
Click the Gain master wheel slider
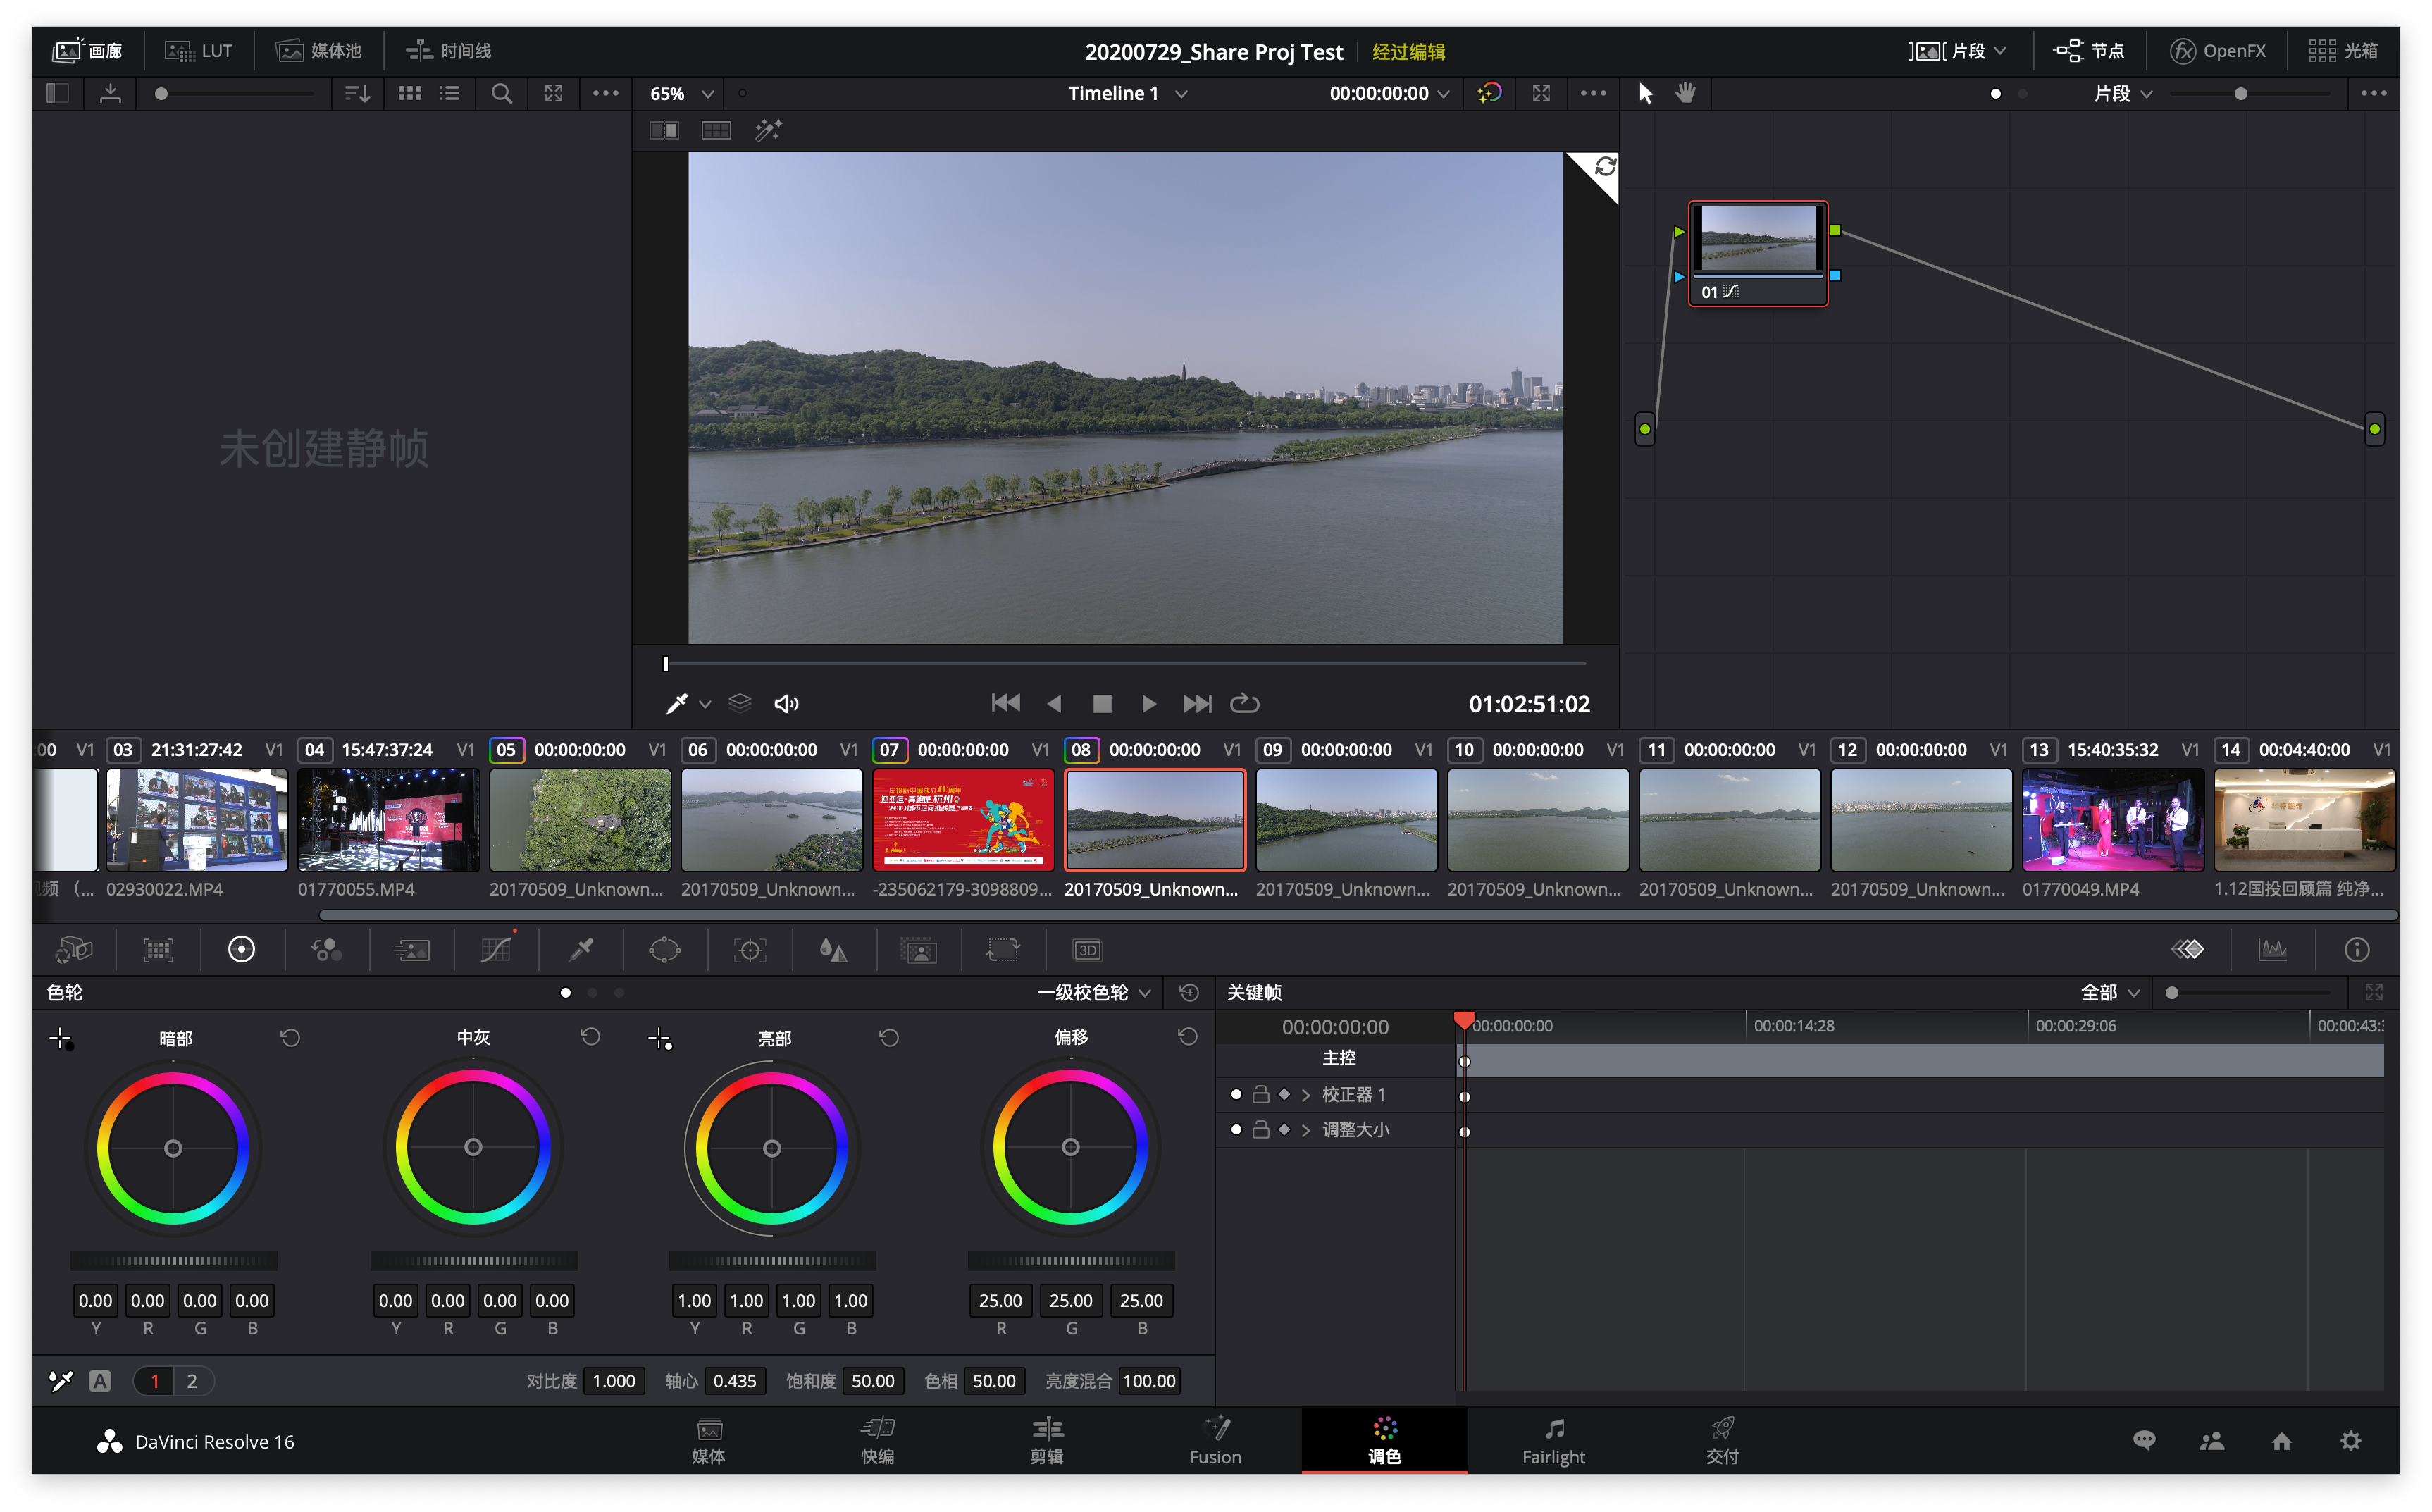click(772, 1261)
